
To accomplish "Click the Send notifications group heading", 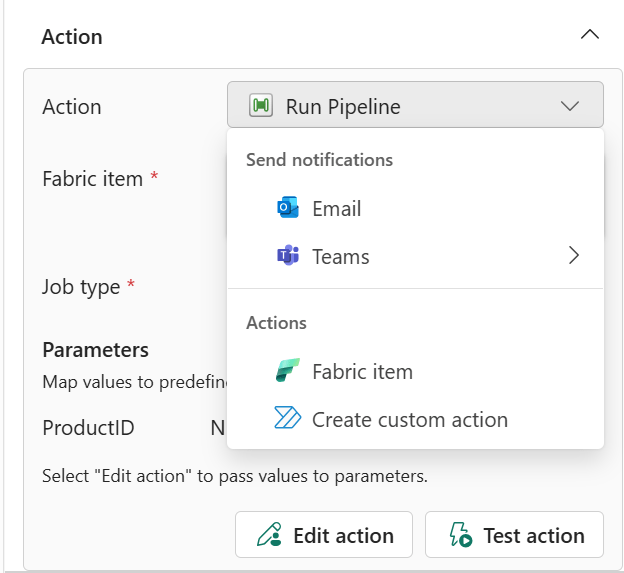I will (x=319, y=160).
